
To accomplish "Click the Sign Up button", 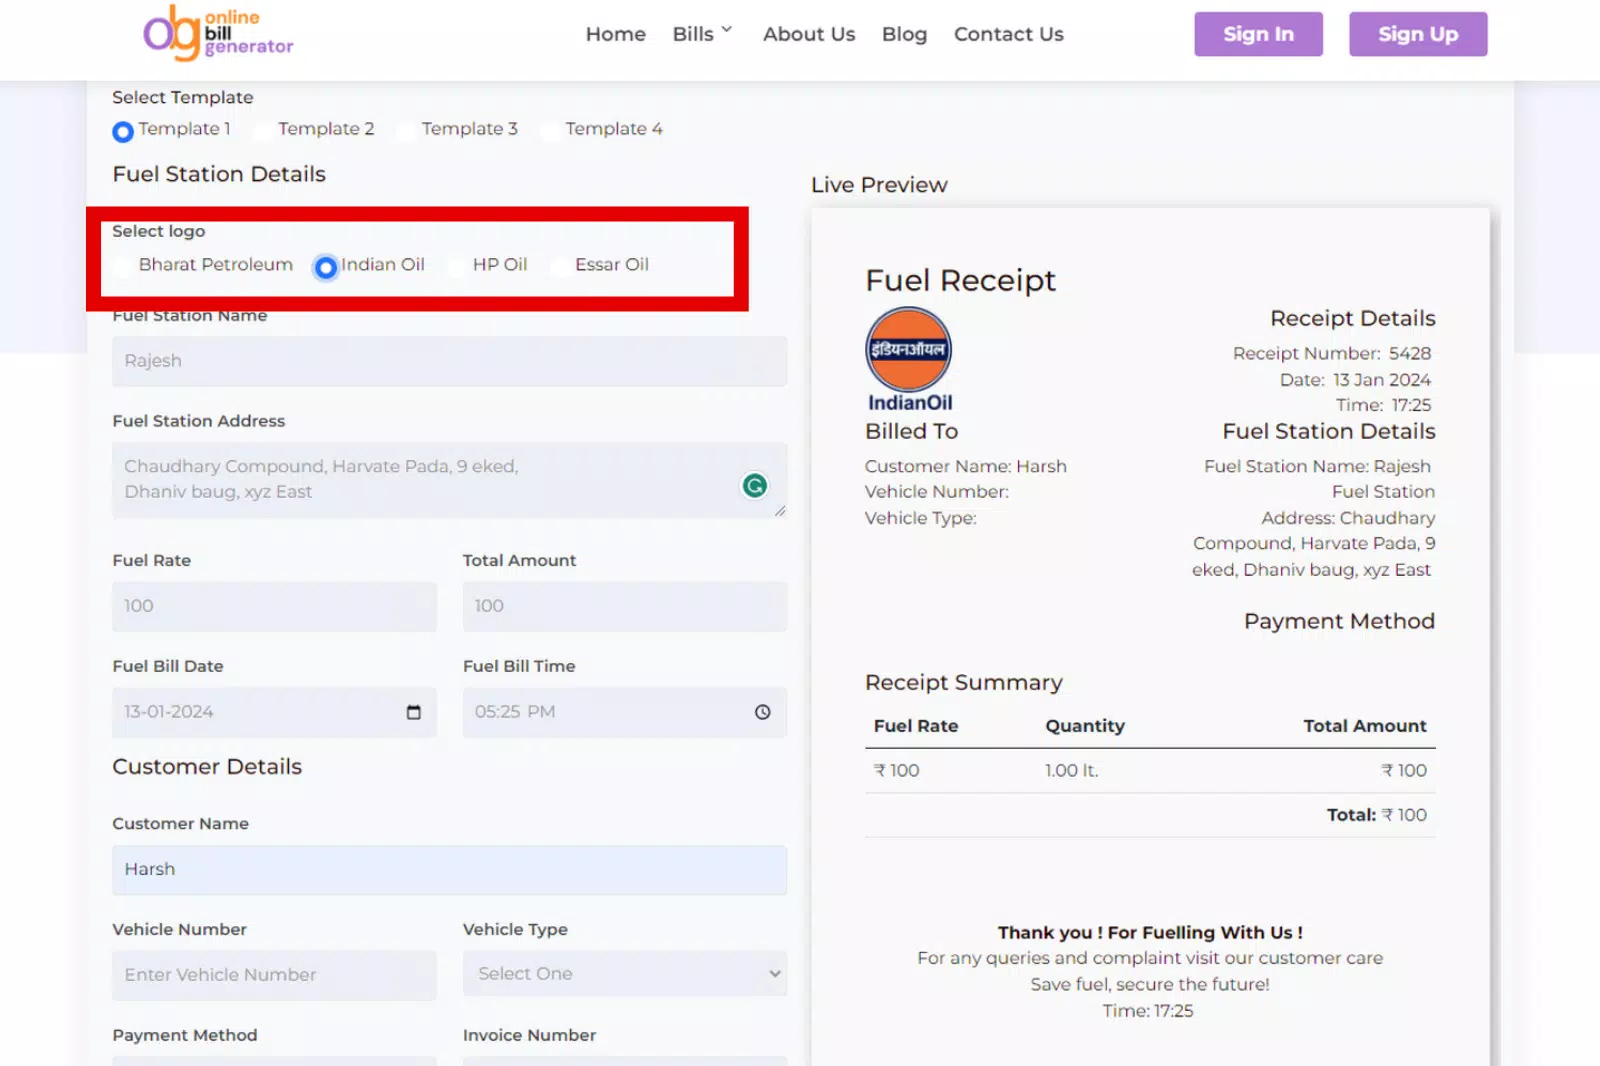I will pyautogui.click(x=1418, y=34).
